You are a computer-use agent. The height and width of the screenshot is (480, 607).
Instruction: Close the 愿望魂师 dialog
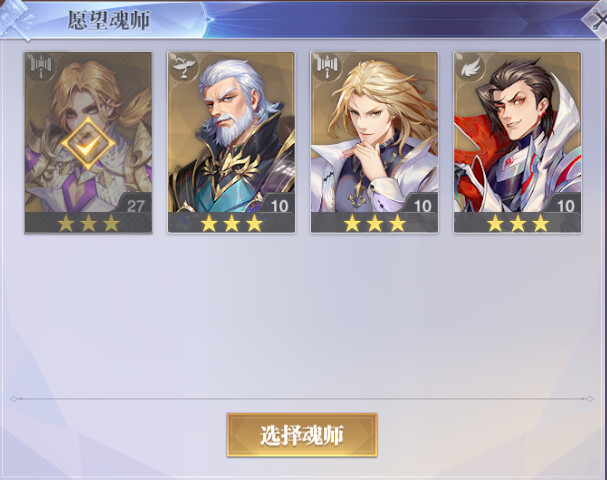(597, 20)
